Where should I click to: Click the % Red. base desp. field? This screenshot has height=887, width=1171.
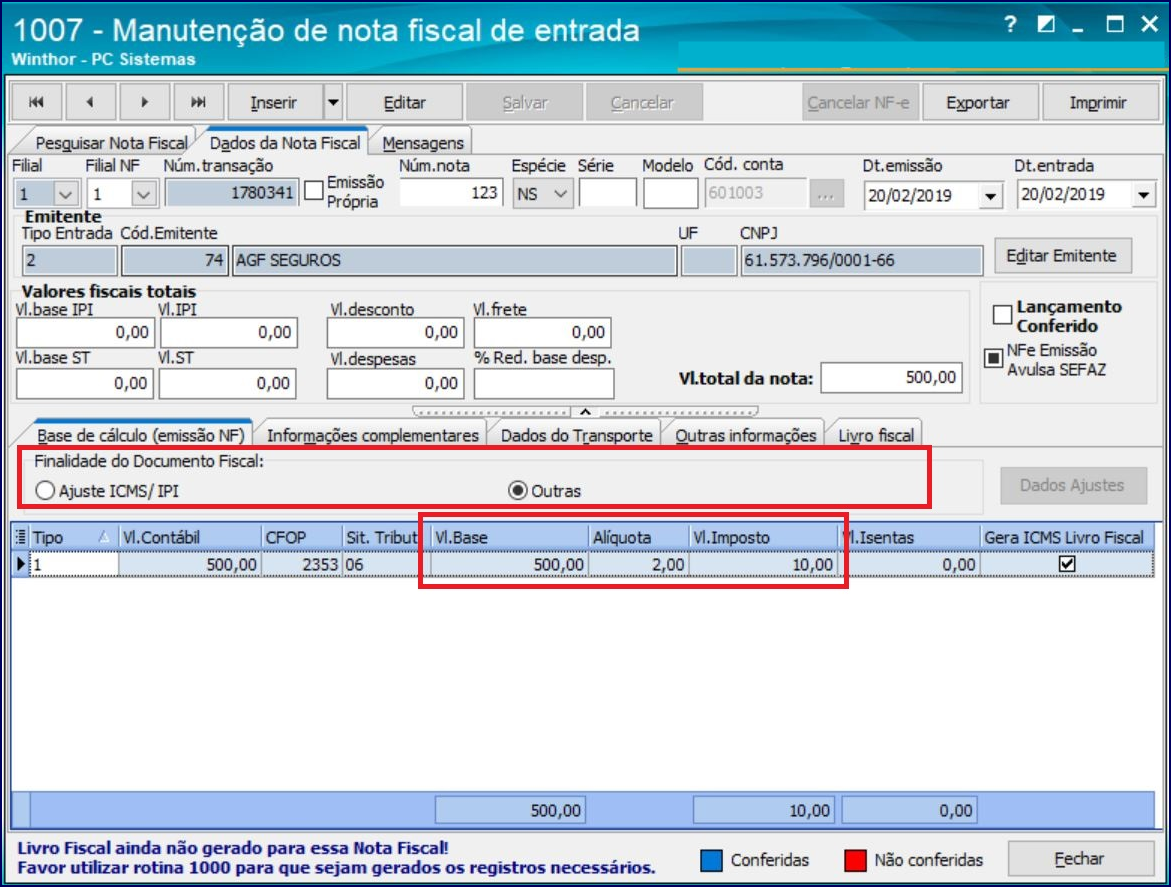544,384
